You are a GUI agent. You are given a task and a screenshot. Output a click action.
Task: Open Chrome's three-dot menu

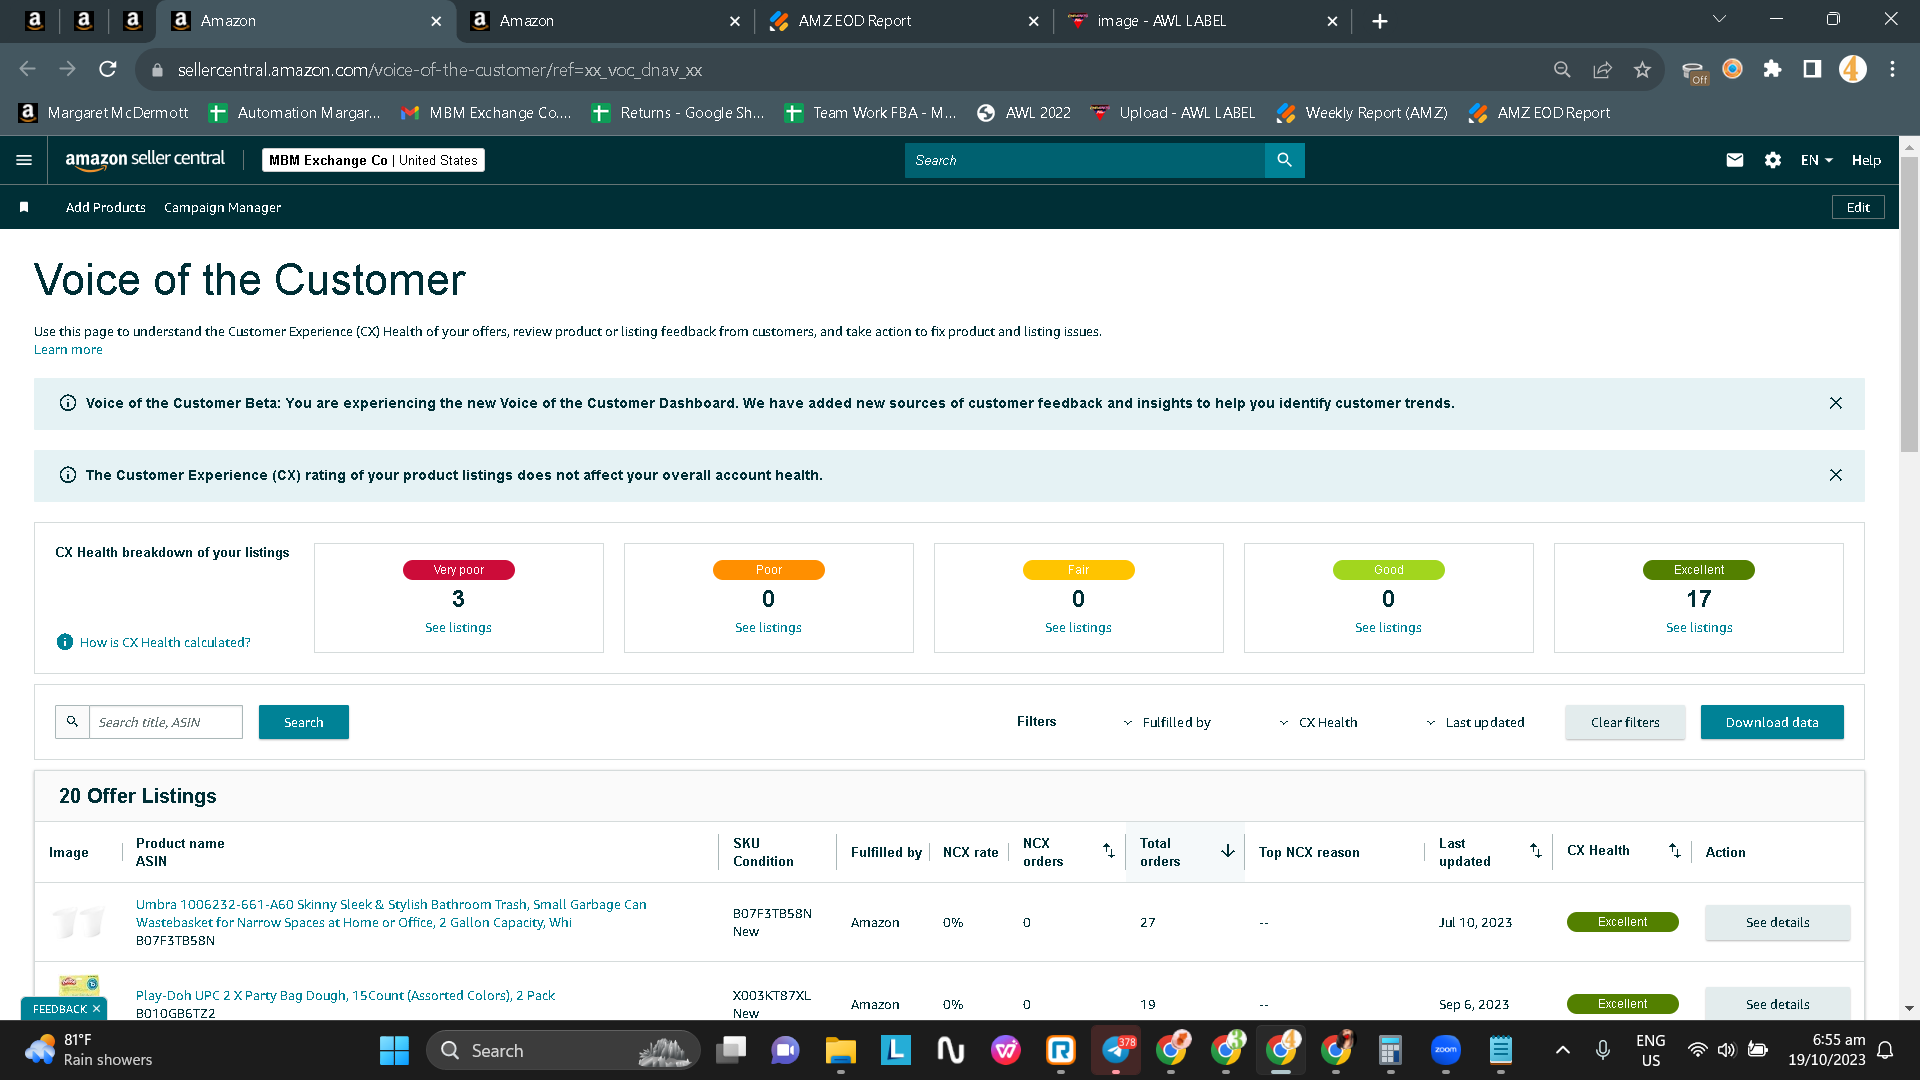click(x=1892, y=69)
